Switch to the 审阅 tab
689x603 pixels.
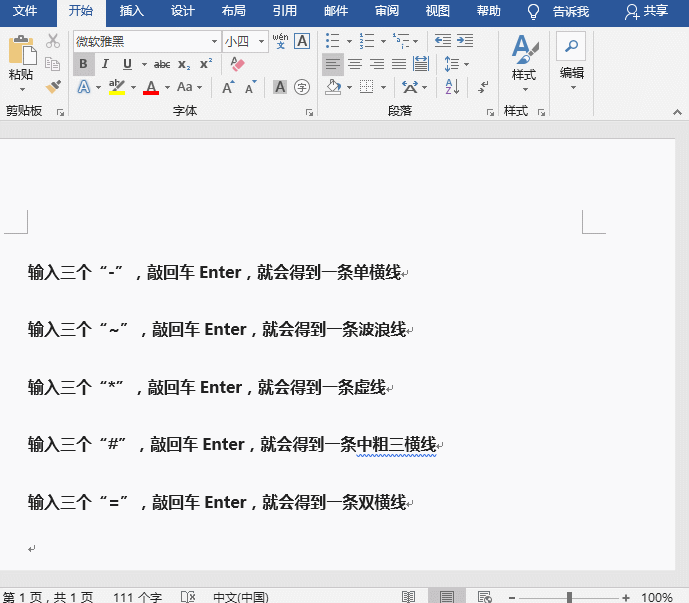(x=387, y=11)
